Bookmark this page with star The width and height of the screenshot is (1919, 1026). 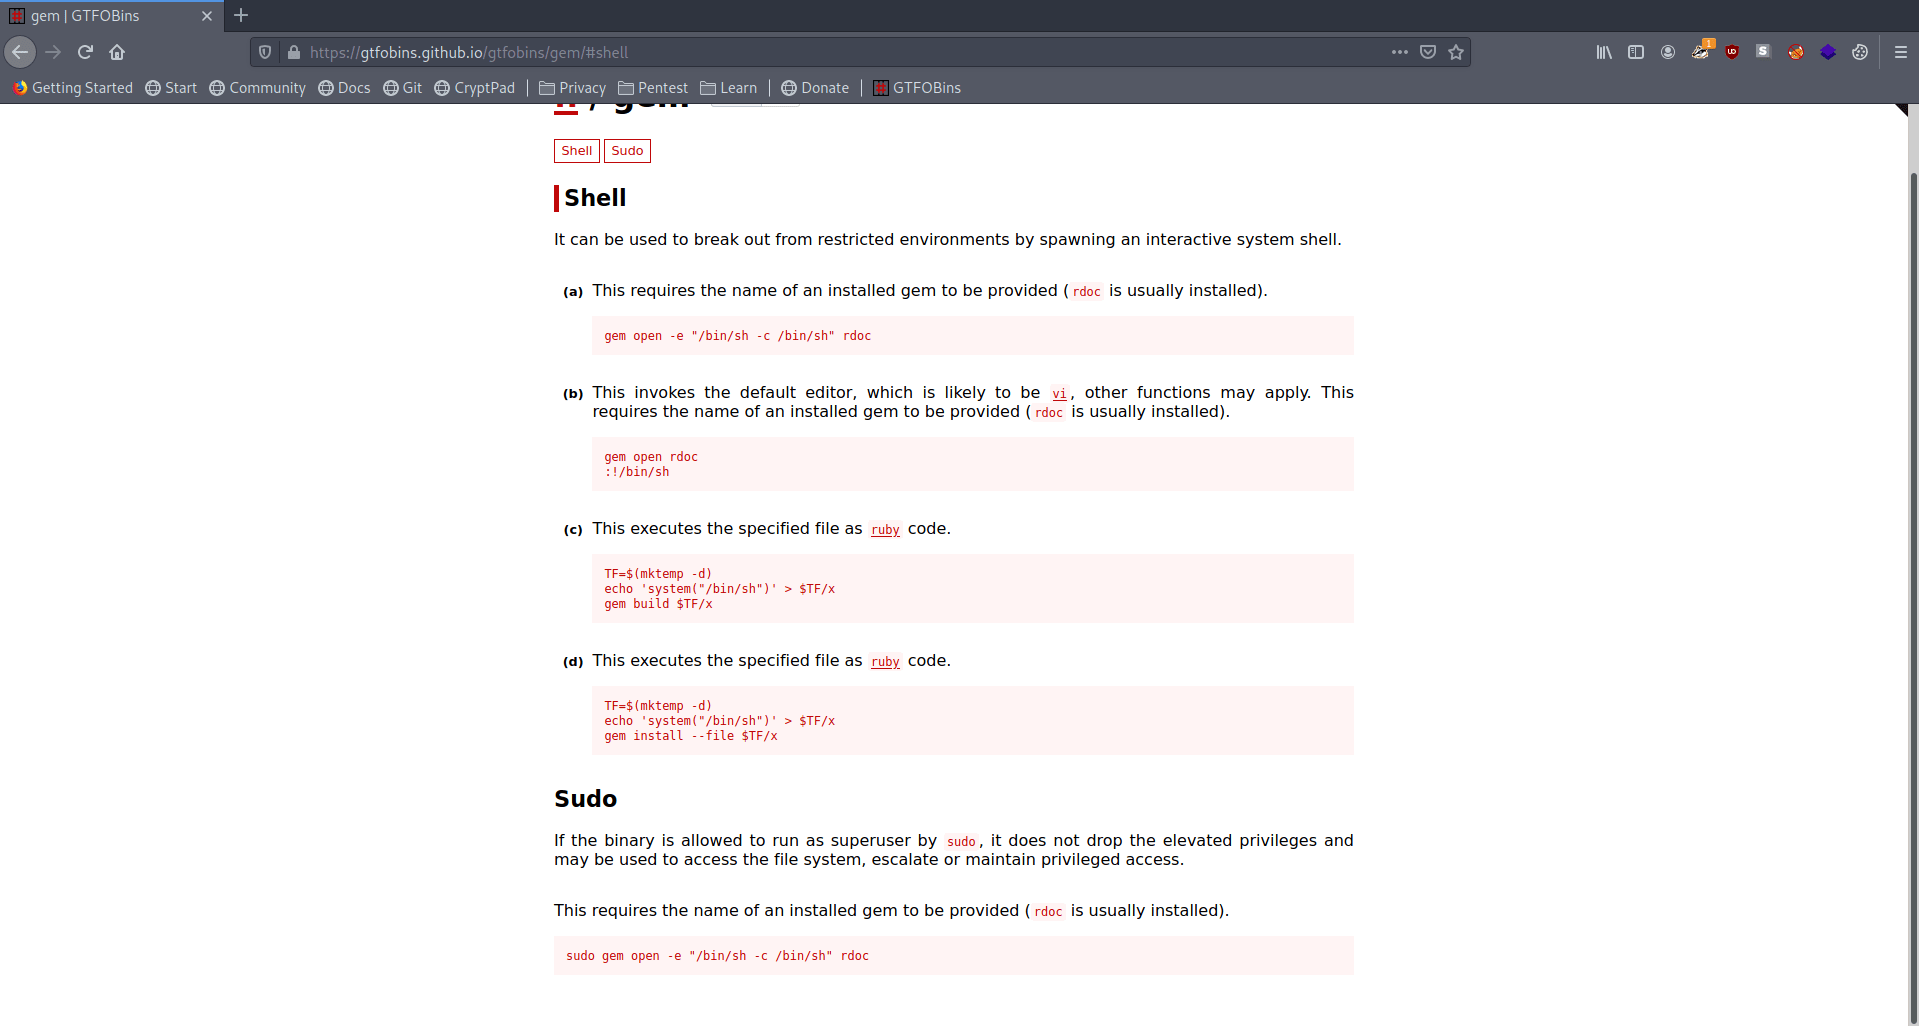[1456, 52]
